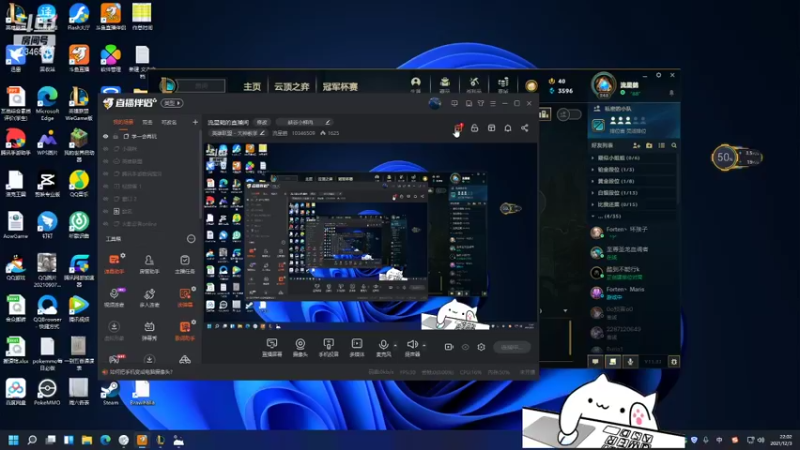Click the bell reminder icon
The height and width of the screenshot is (450, 800).
[x=508, y=128]
